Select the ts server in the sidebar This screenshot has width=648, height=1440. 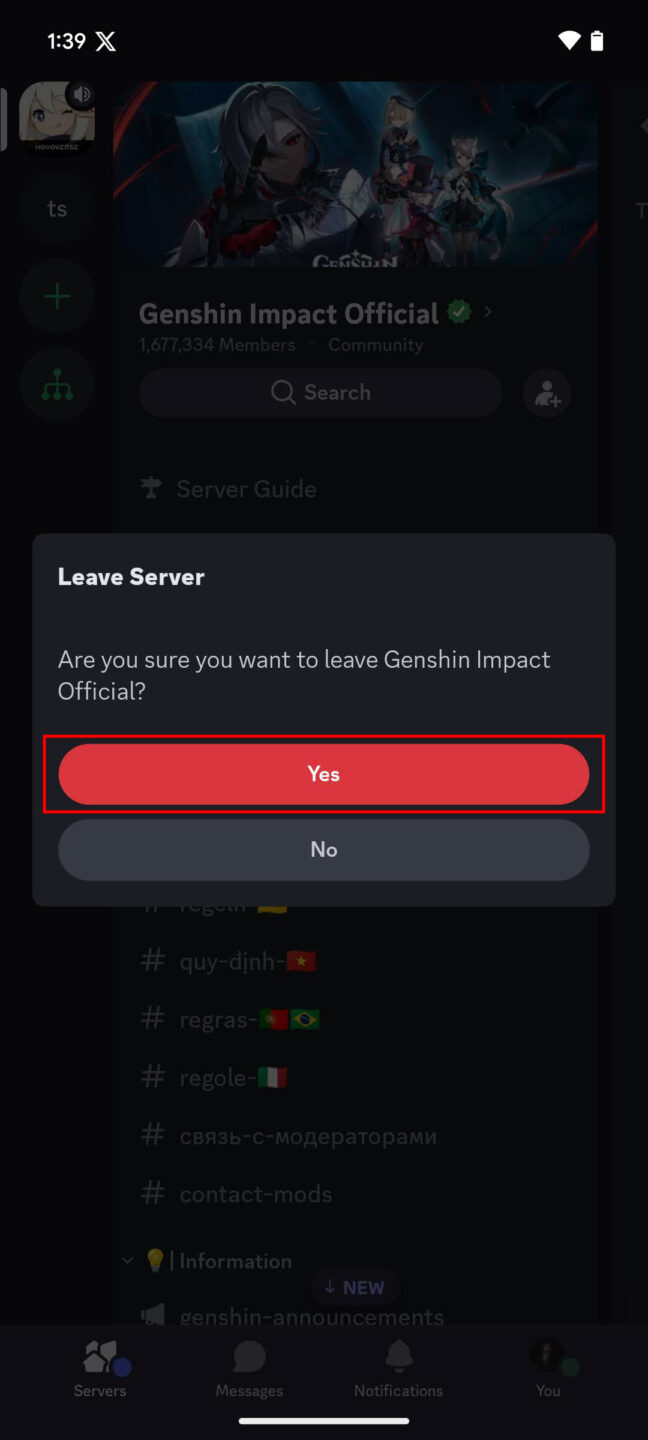click(x=56, y=207)
